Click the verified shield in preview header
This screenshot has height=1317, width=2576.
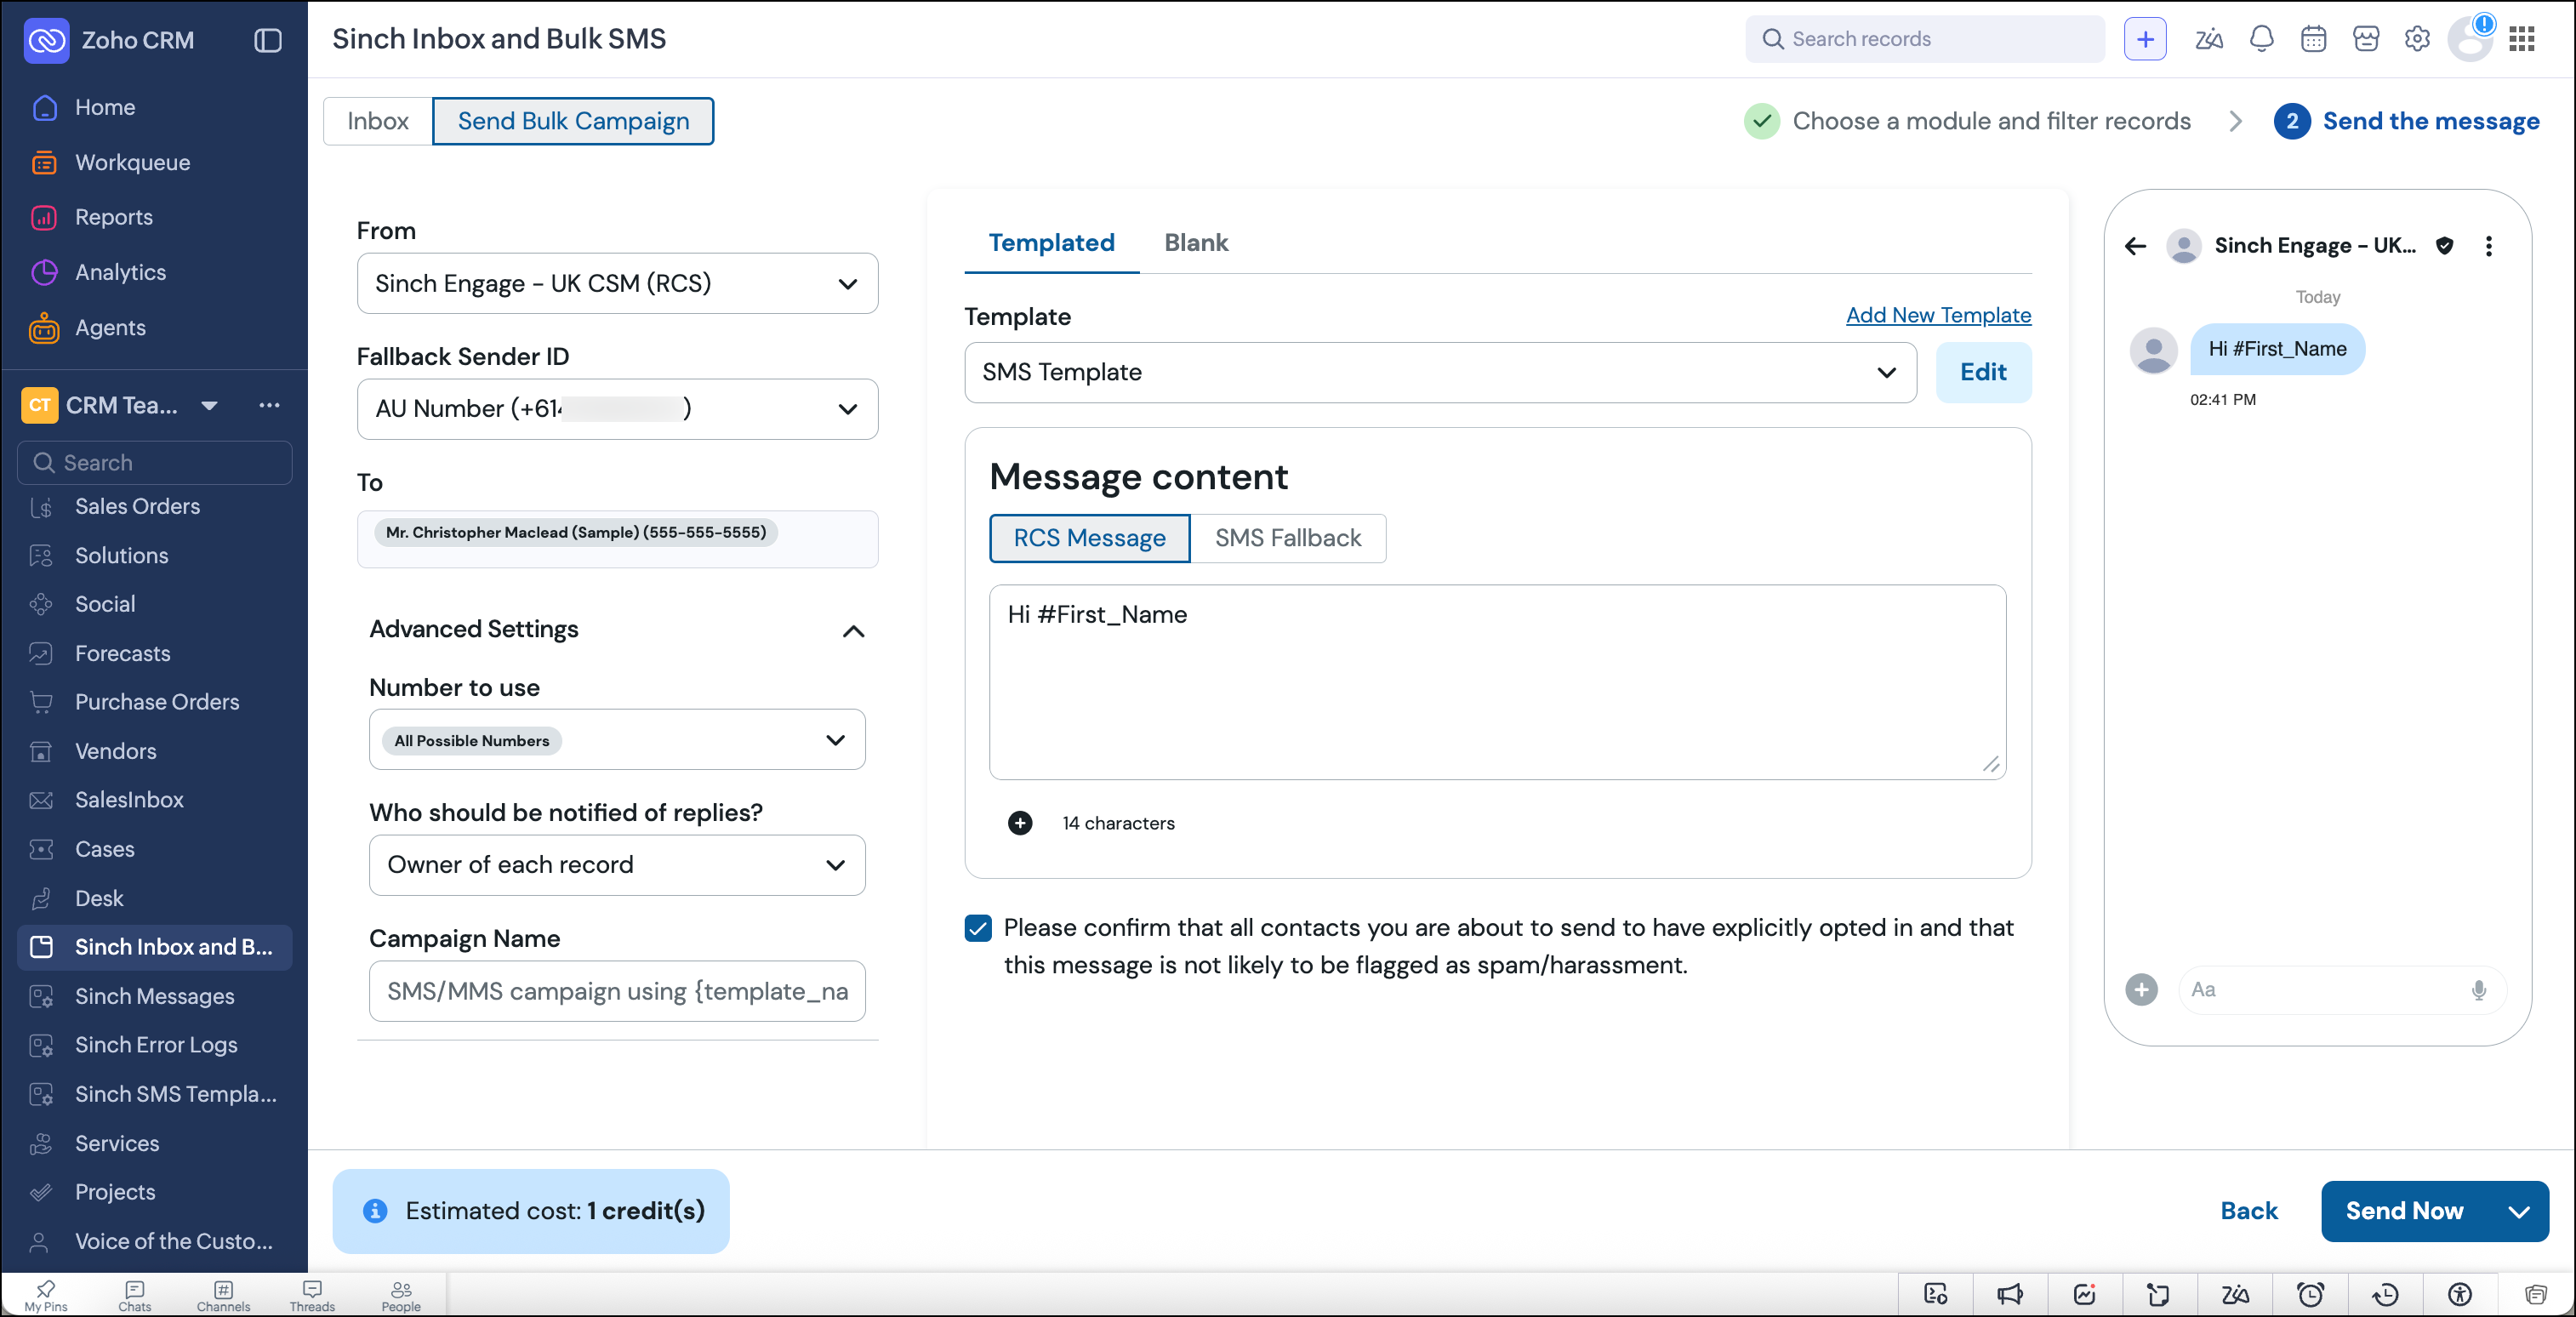tap(2444, 246)
